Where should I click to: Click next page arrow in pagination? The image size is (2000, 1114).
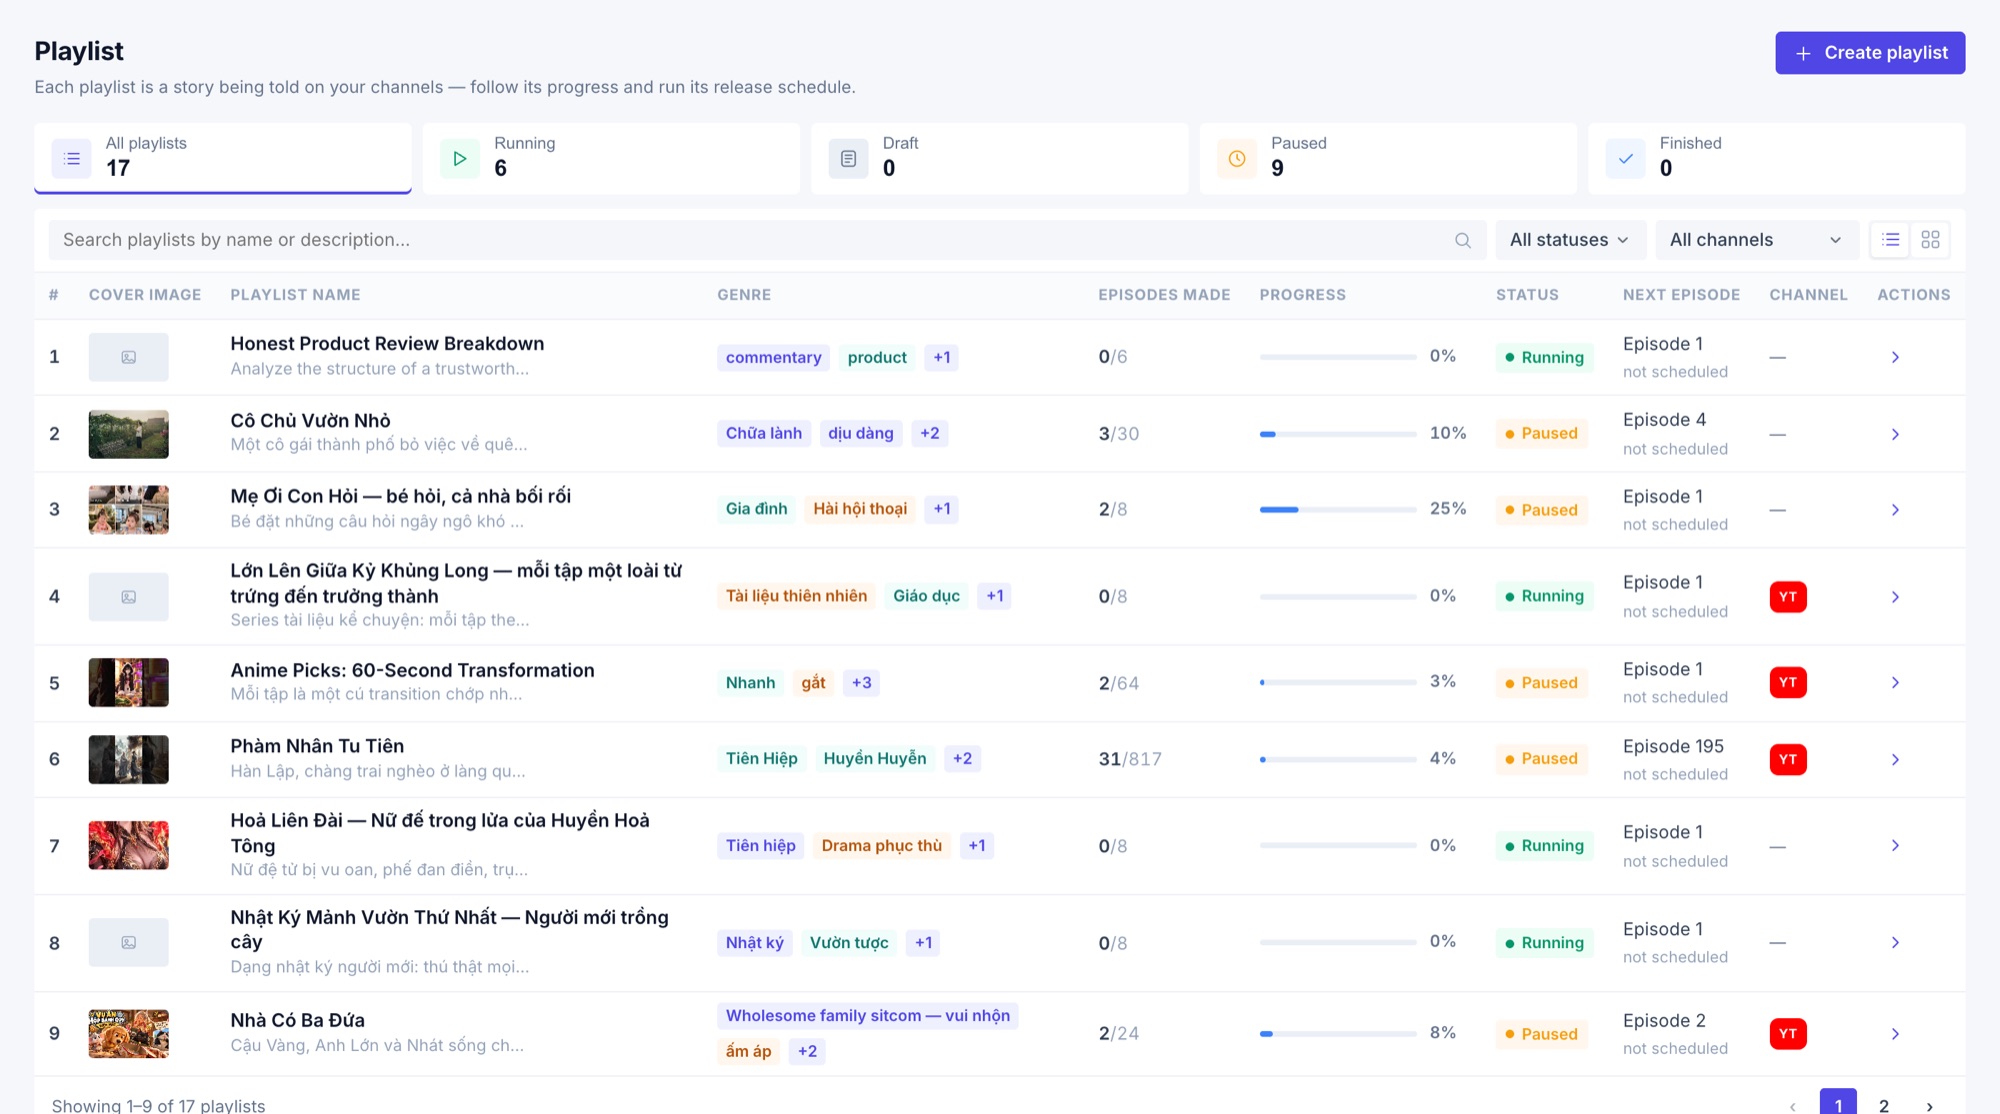(1929, 1106)
